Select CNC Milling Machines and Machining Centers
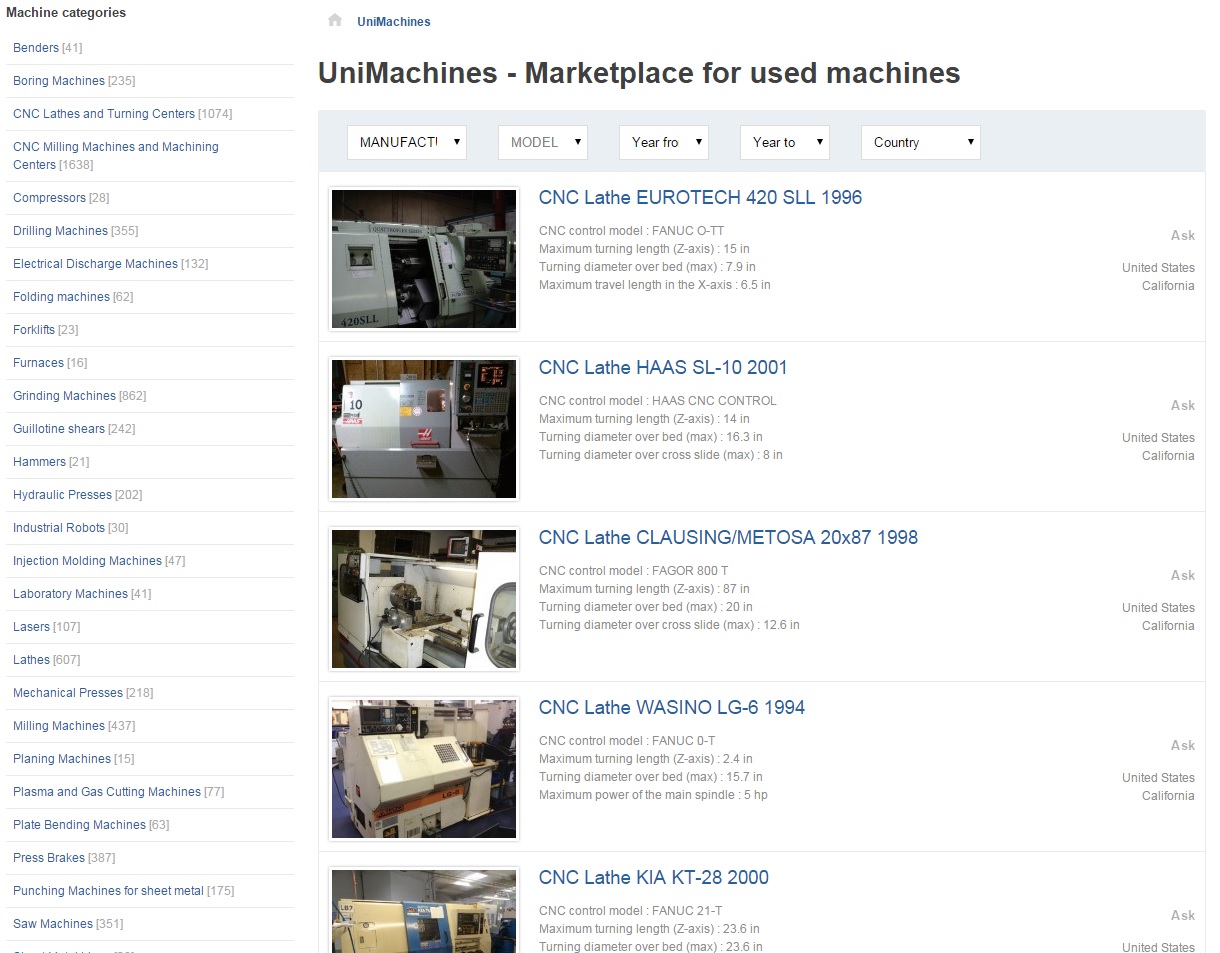Image resolution: width=1220 pixels, height=953 pixels. click(x=116, y=155)
